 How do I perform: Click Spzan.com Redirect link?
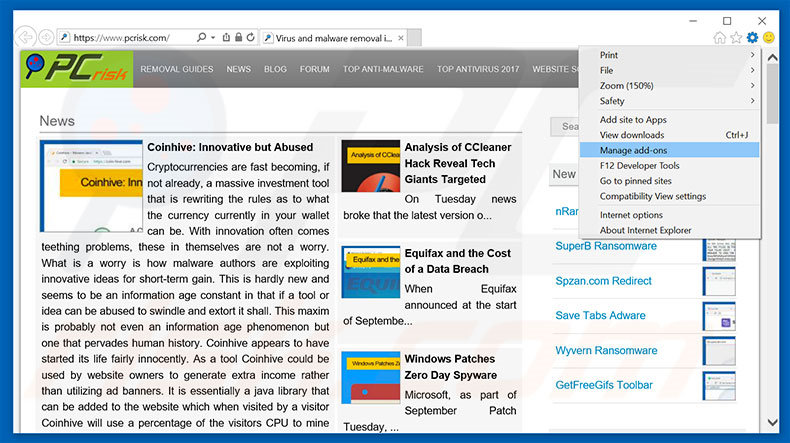coord(603,281)
